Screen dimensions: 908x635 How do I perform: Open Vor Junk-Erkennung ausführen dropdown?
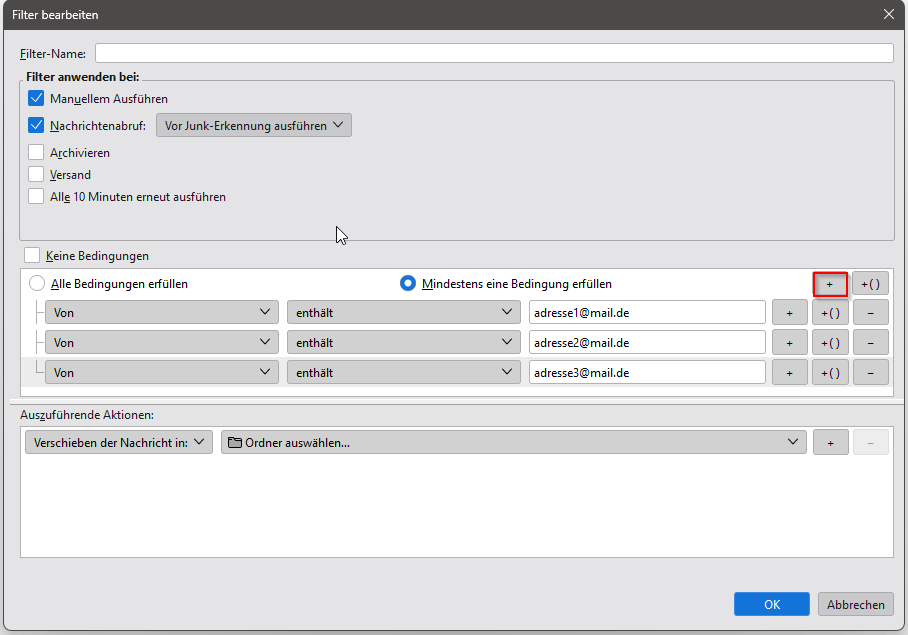pos(254,126)
